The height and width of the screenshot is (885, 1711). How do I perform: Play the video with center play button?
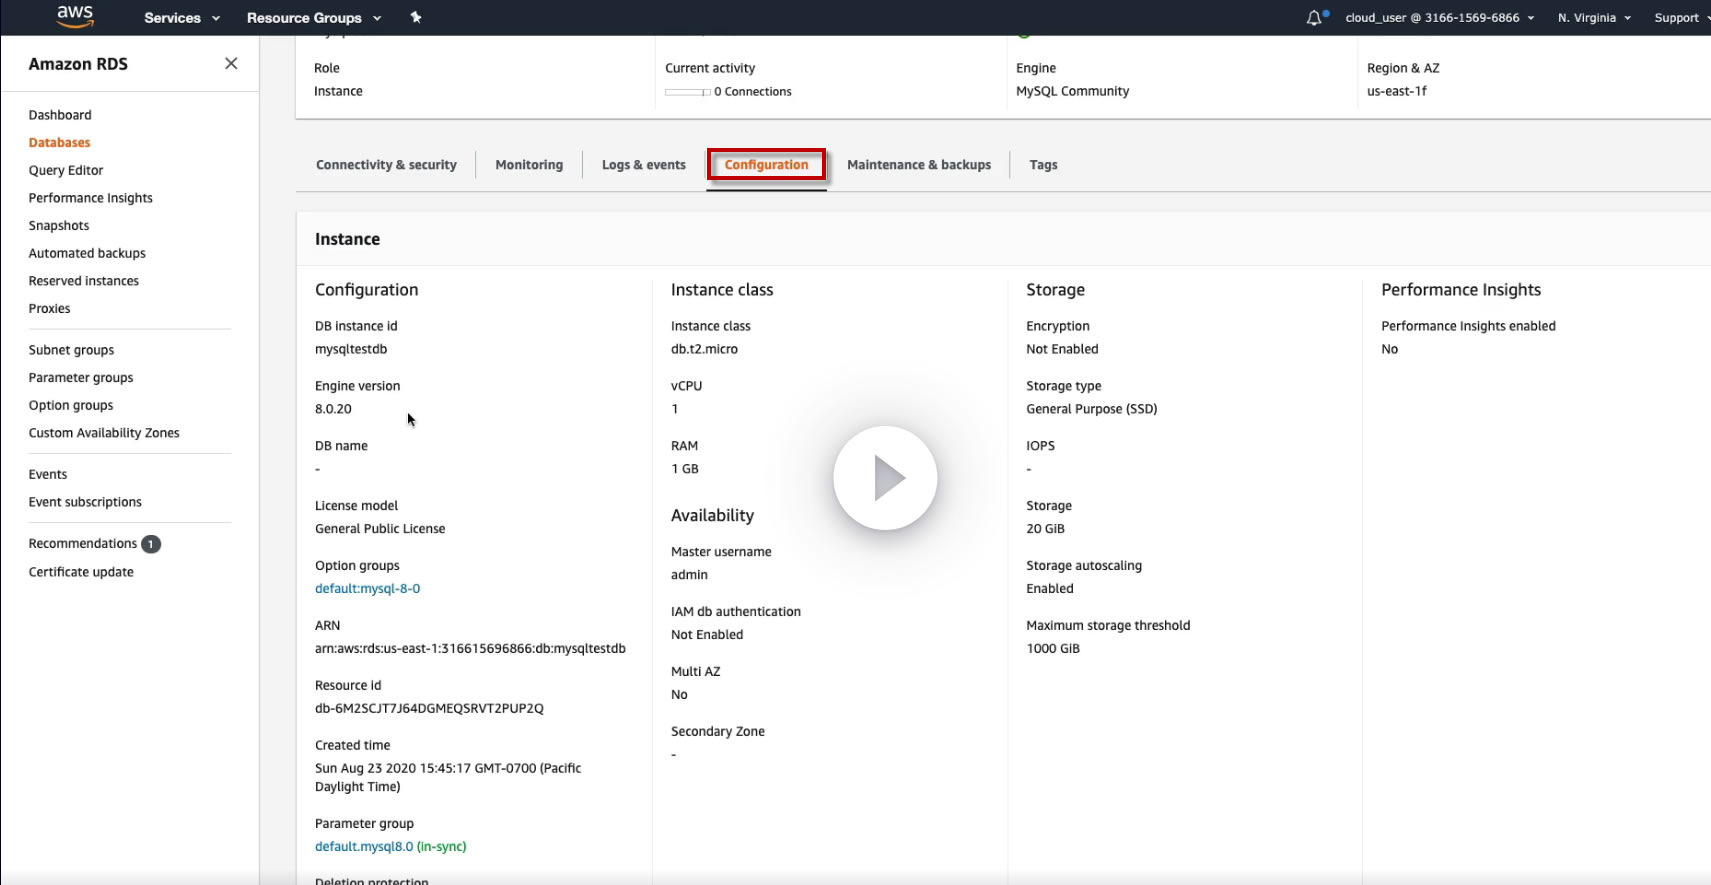click(x=885, y=478)
